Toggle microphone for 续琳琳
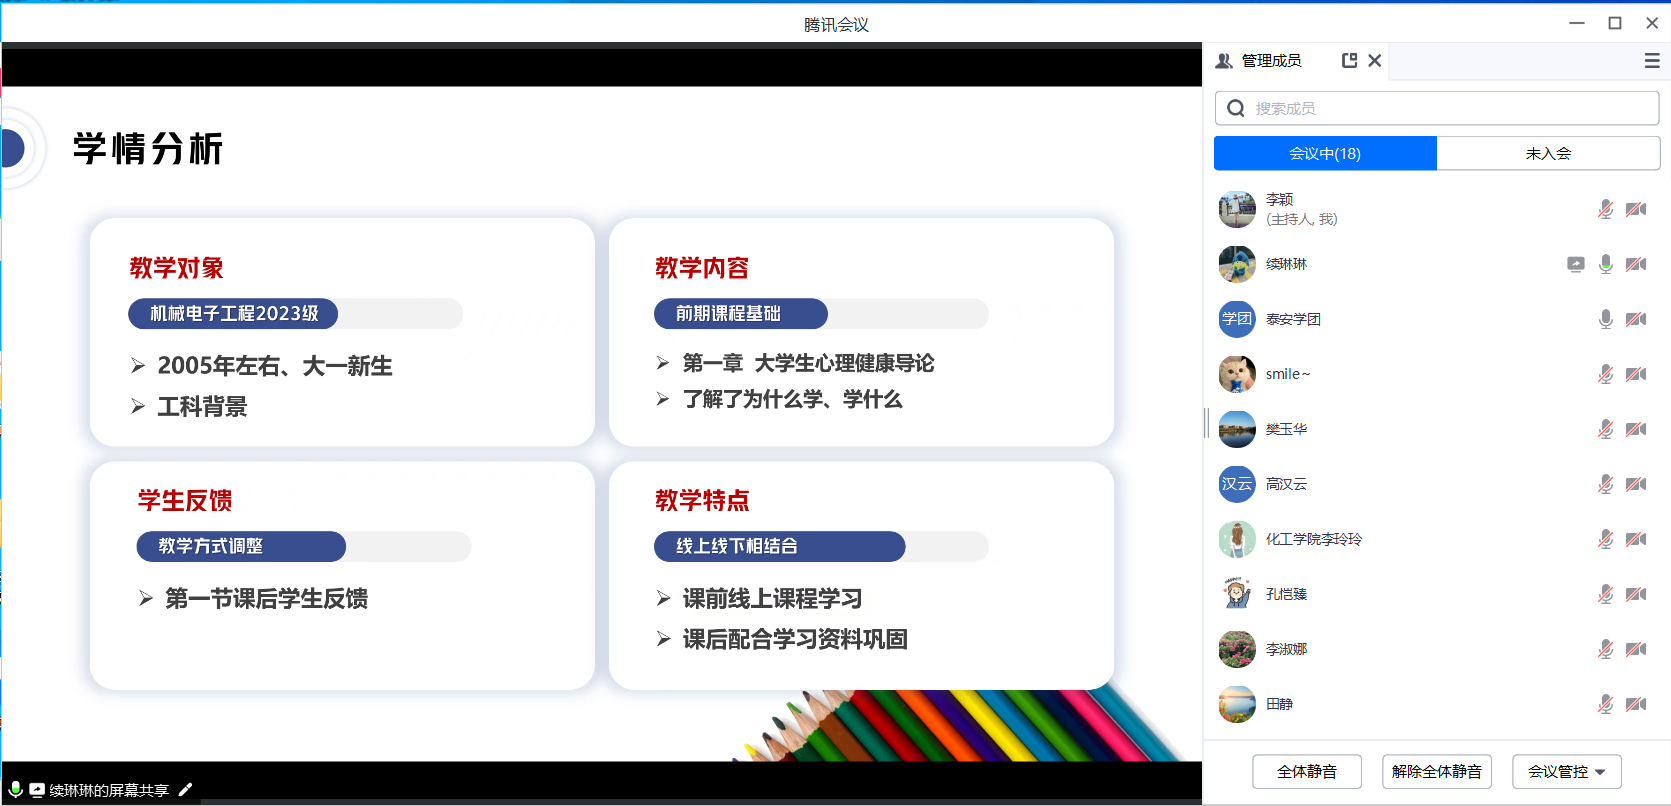This screenshot has height=806, width=1671. point(1605,264)
